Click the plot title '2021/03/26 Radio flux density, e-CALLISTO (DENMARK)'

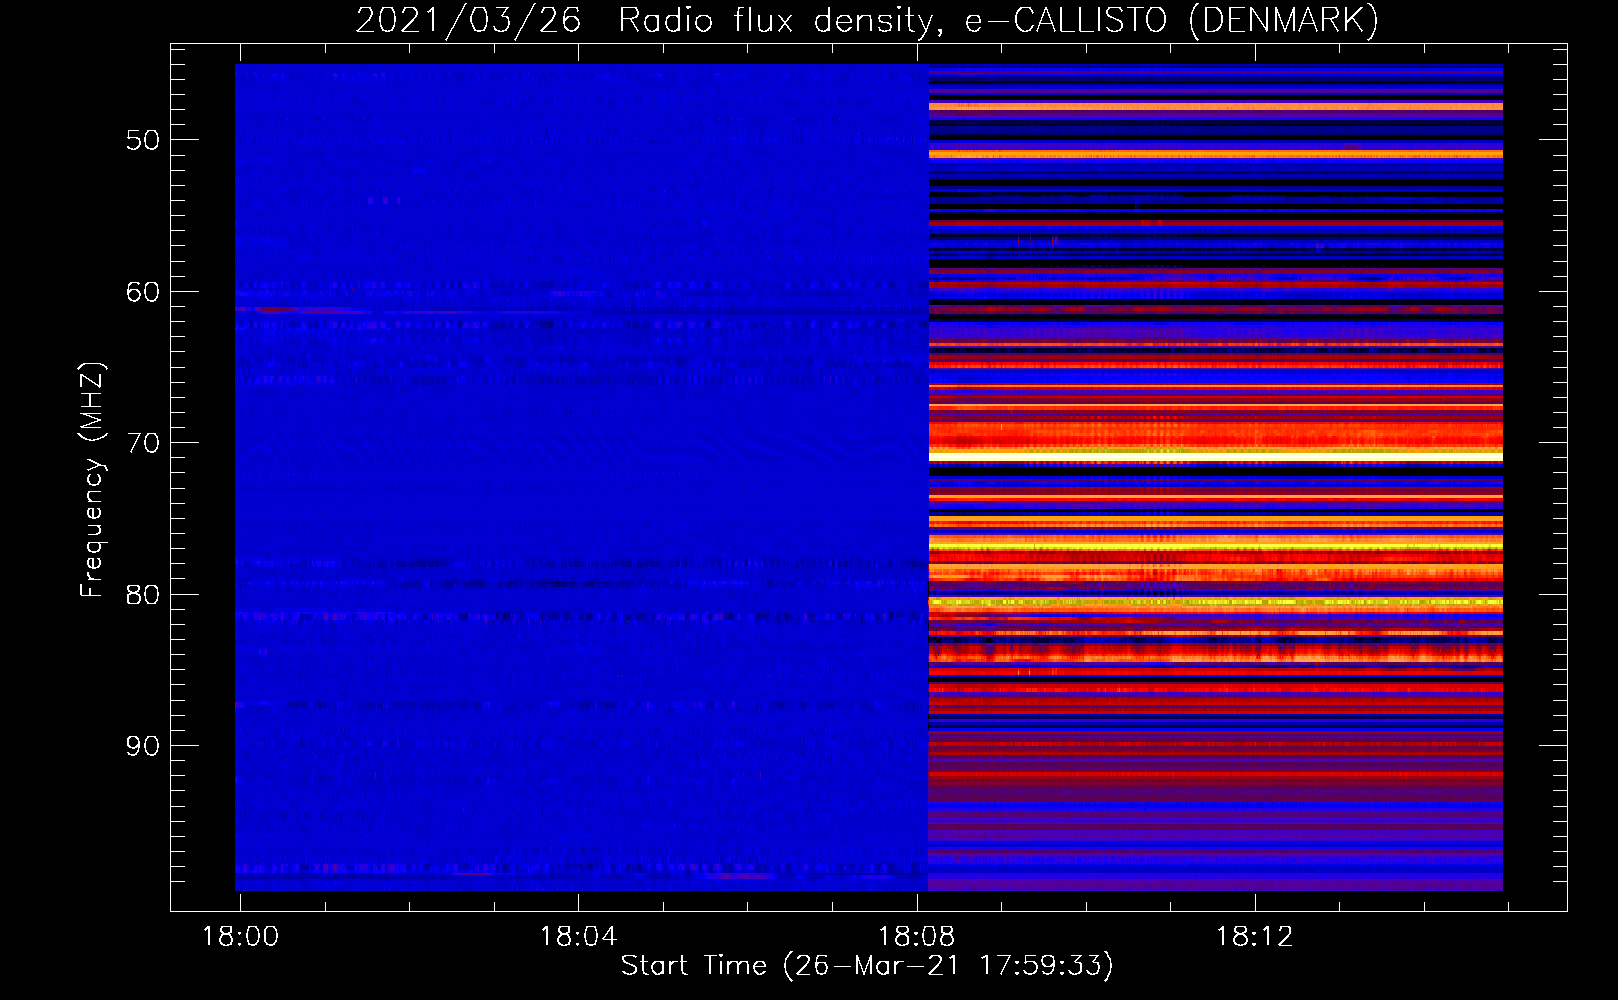[x=867, y=20]
